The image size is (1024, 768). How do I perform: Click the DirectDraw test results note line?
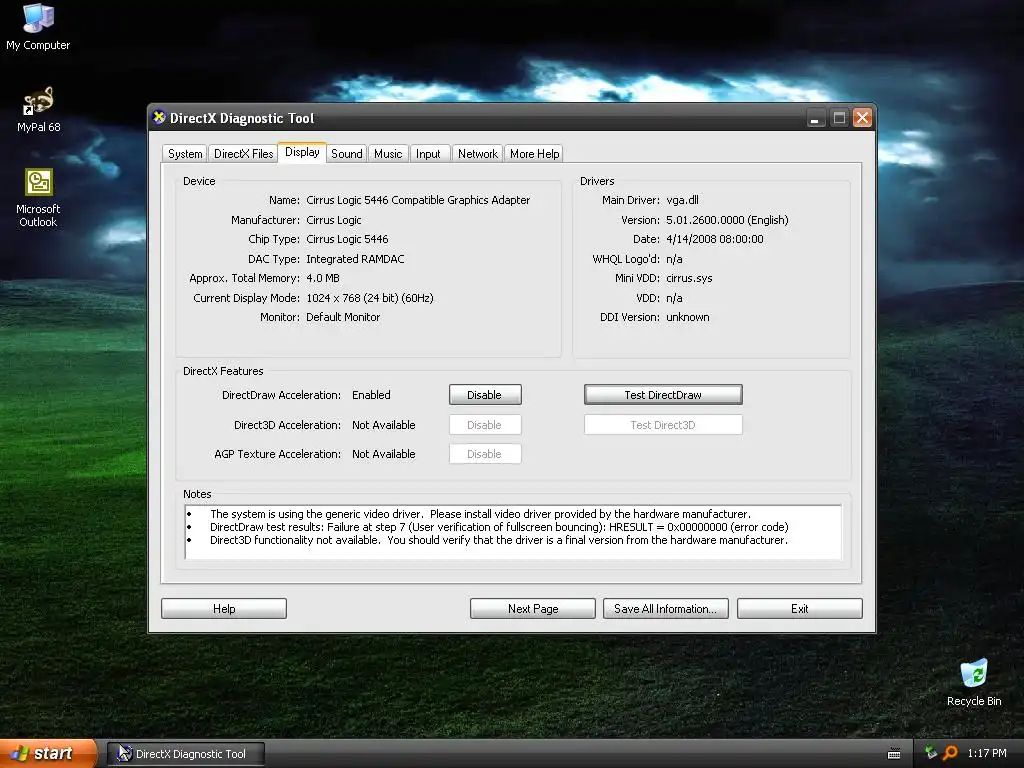(499, 527)
